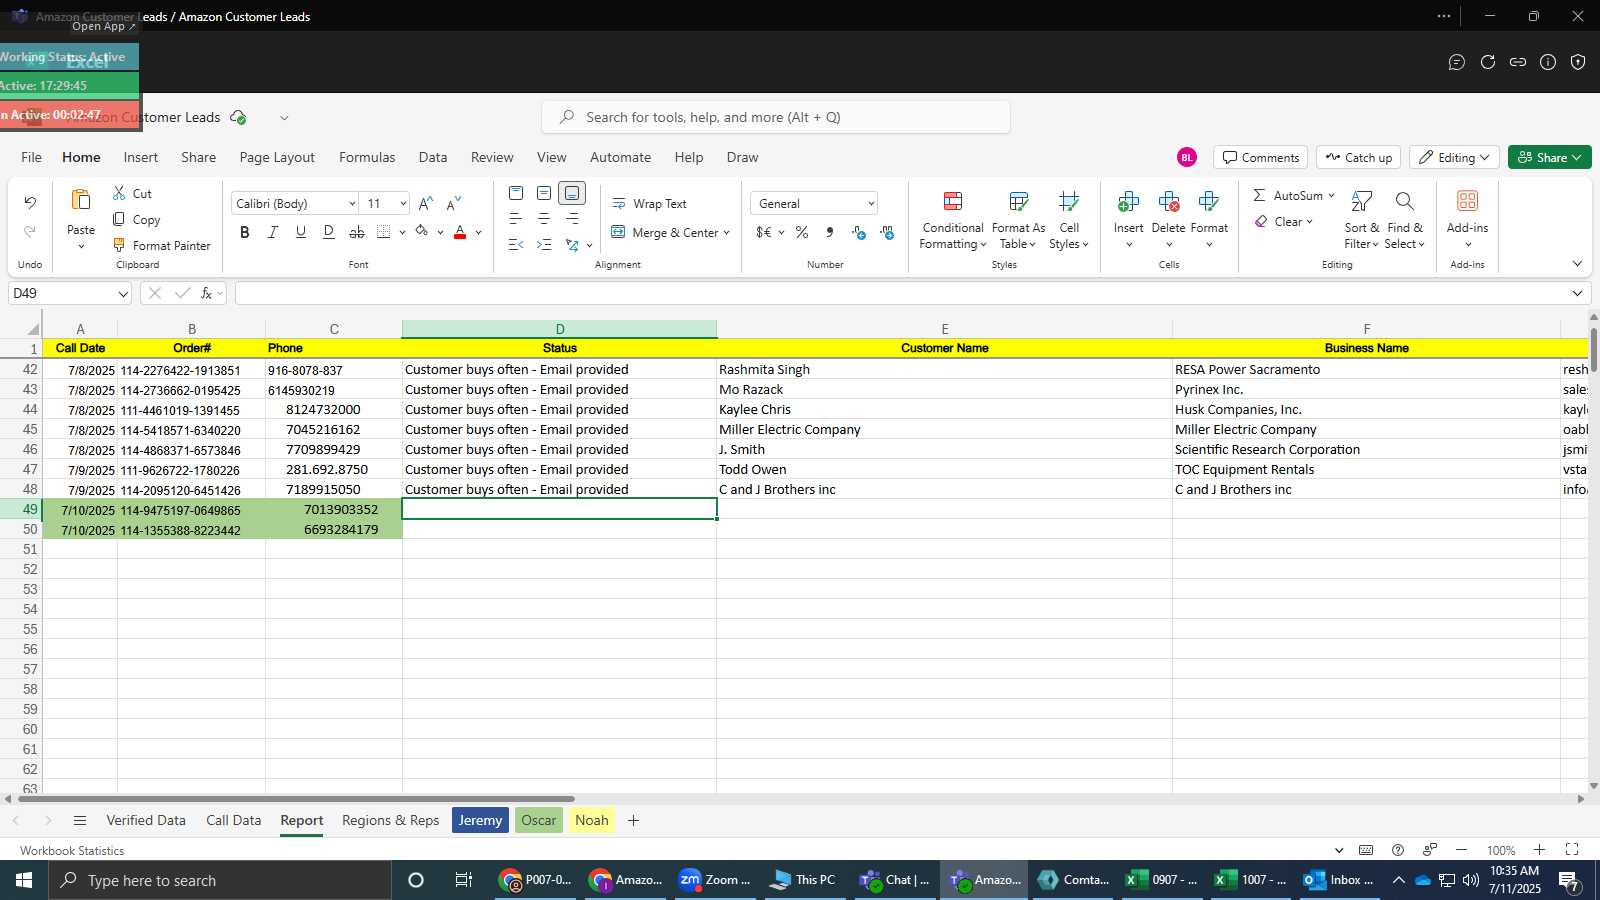
Task: Click the horizontal scrollbar thumb
Action: (295, 798)
